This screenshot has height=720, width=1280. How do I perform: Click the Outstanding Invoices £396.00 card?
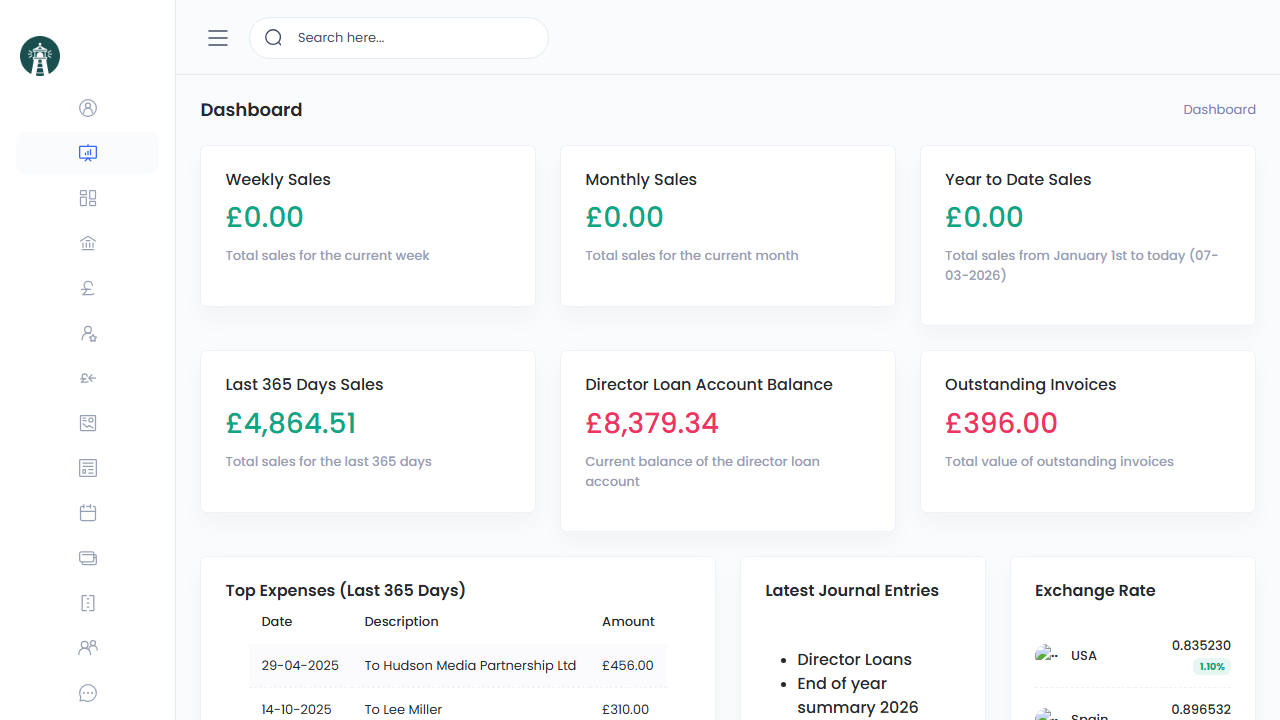coord(1087,431)
